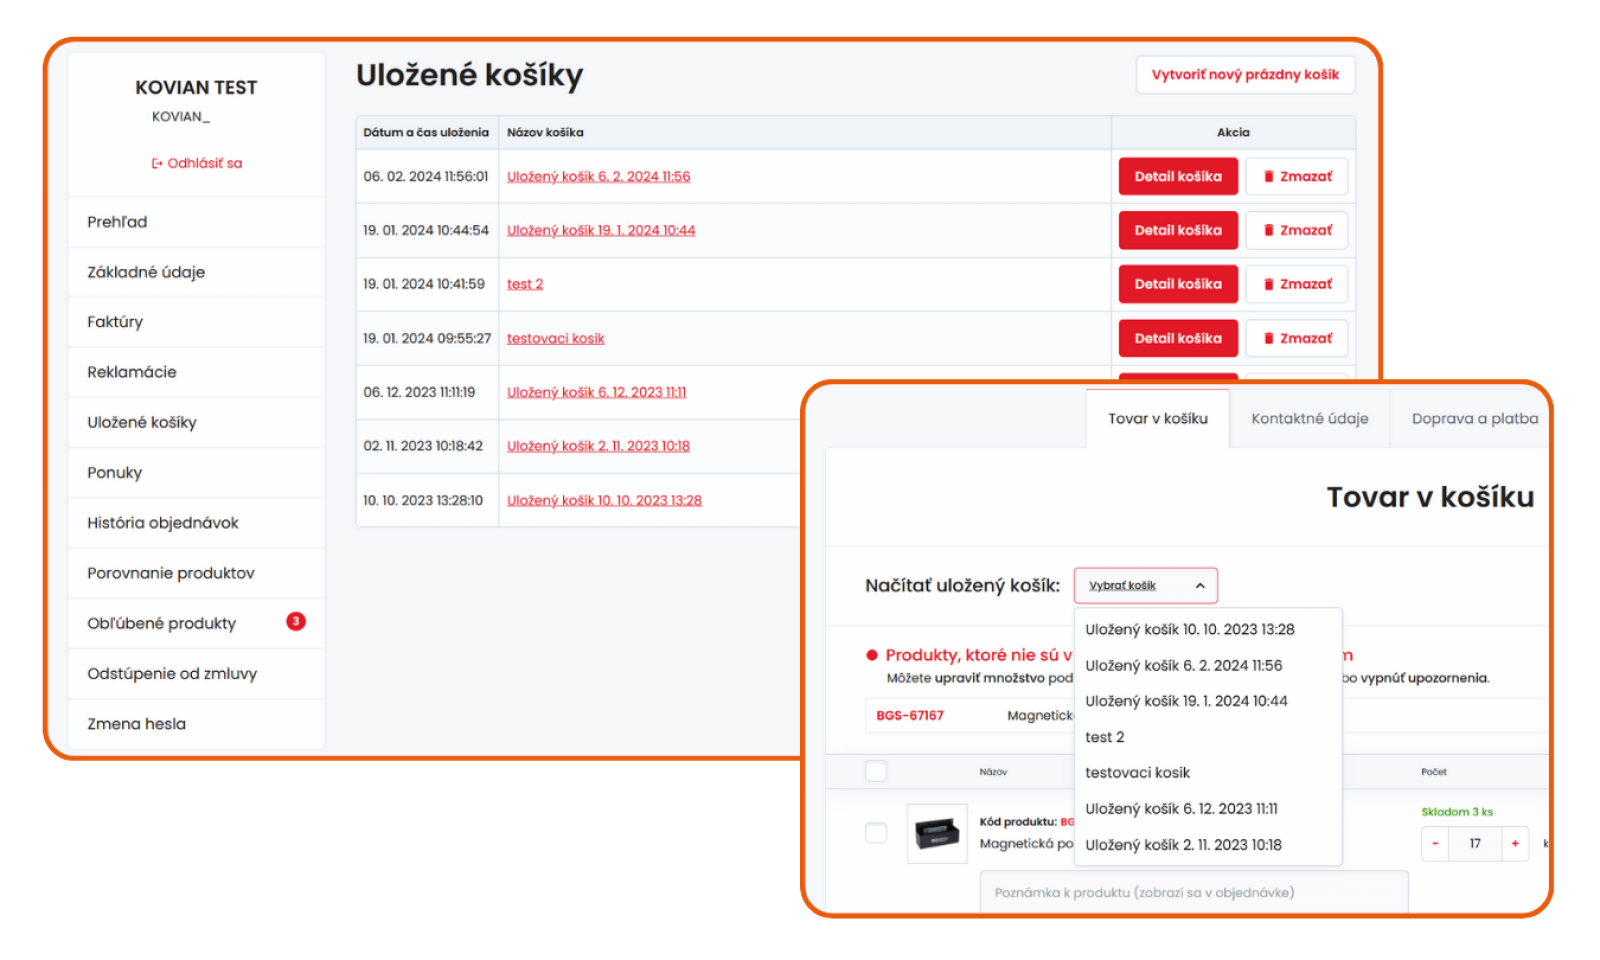Image resolution: width=1600 pixels, height=960 pixels.
Task: Switch to the Doprava a platba tab
Action: pyautogui.click(x=1474, y=419)
